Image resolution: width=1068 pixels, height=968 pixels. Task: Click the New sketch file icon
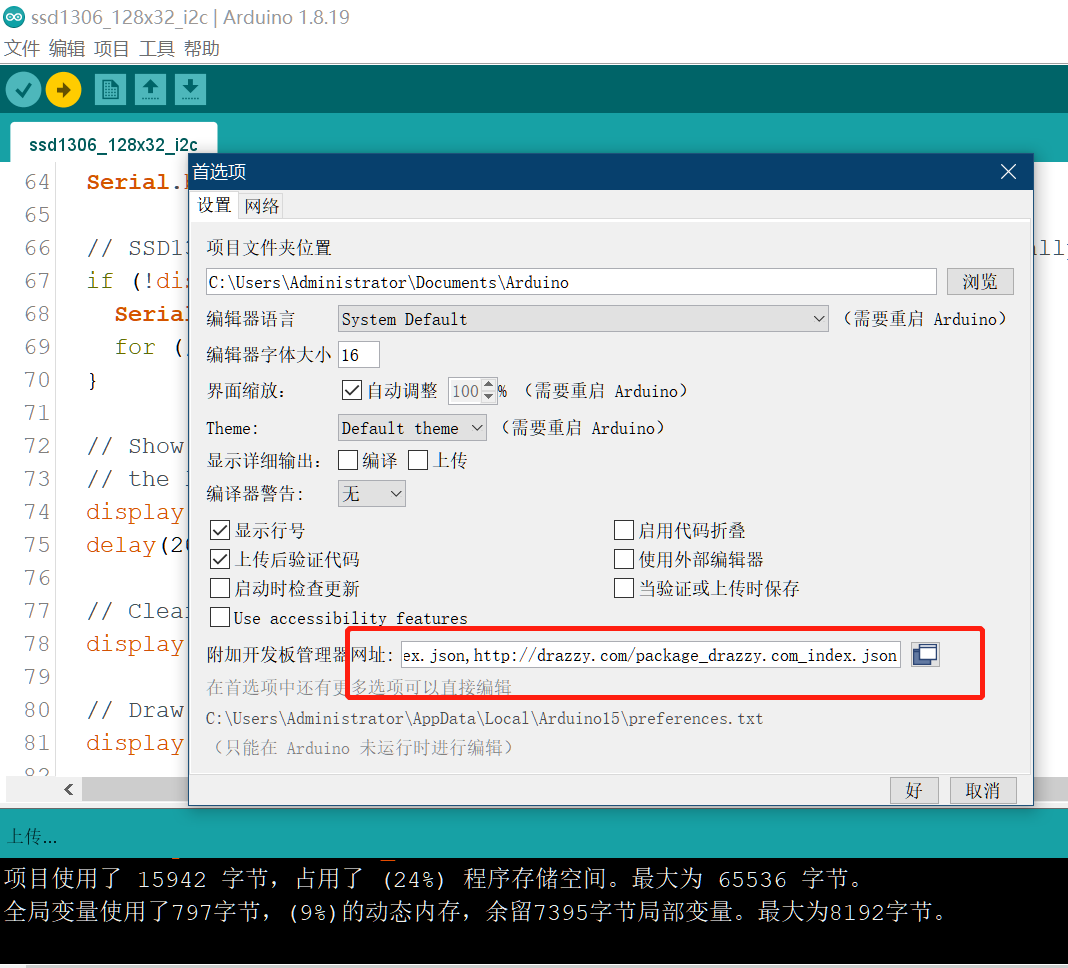pyautogui.click(x=110, y=90)
